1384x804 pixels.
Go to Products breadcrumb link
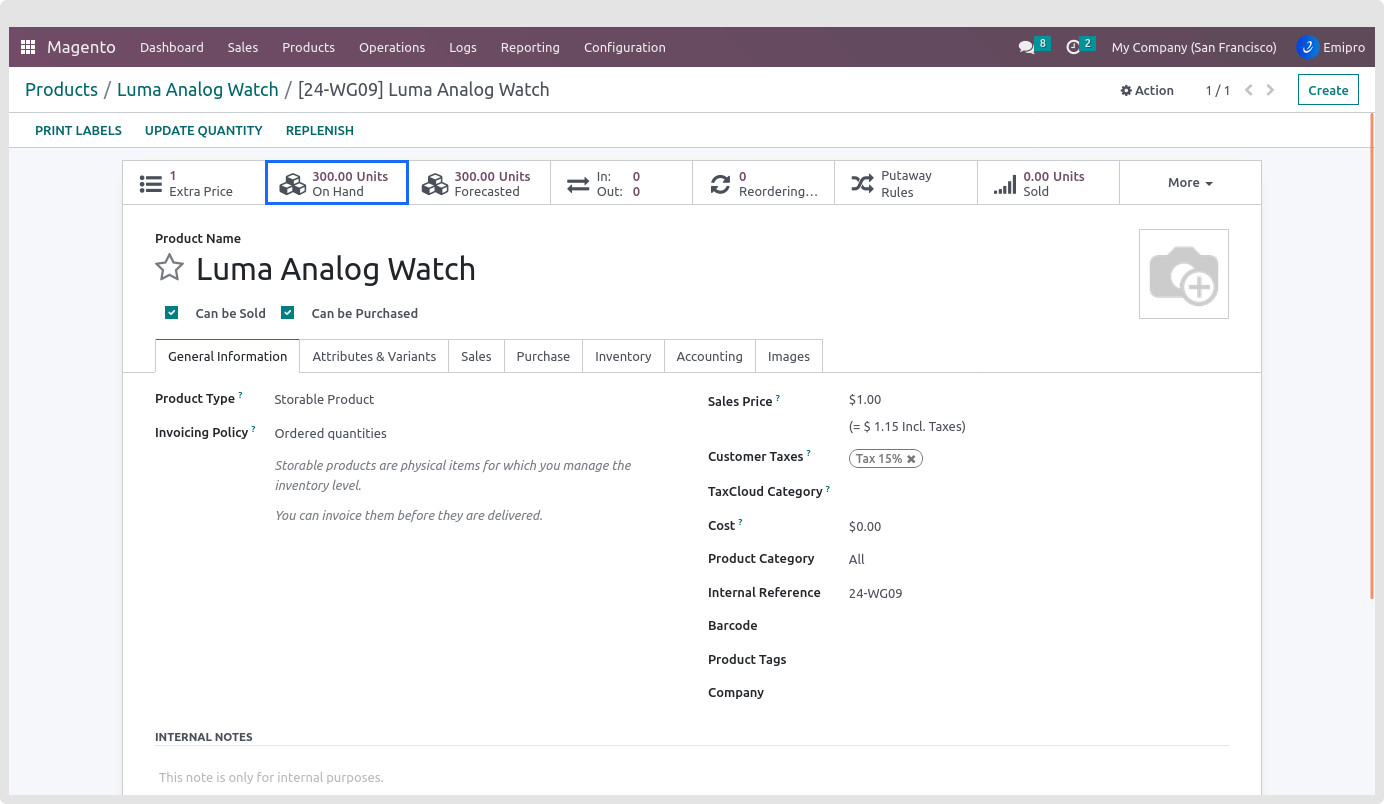(61, 90)
